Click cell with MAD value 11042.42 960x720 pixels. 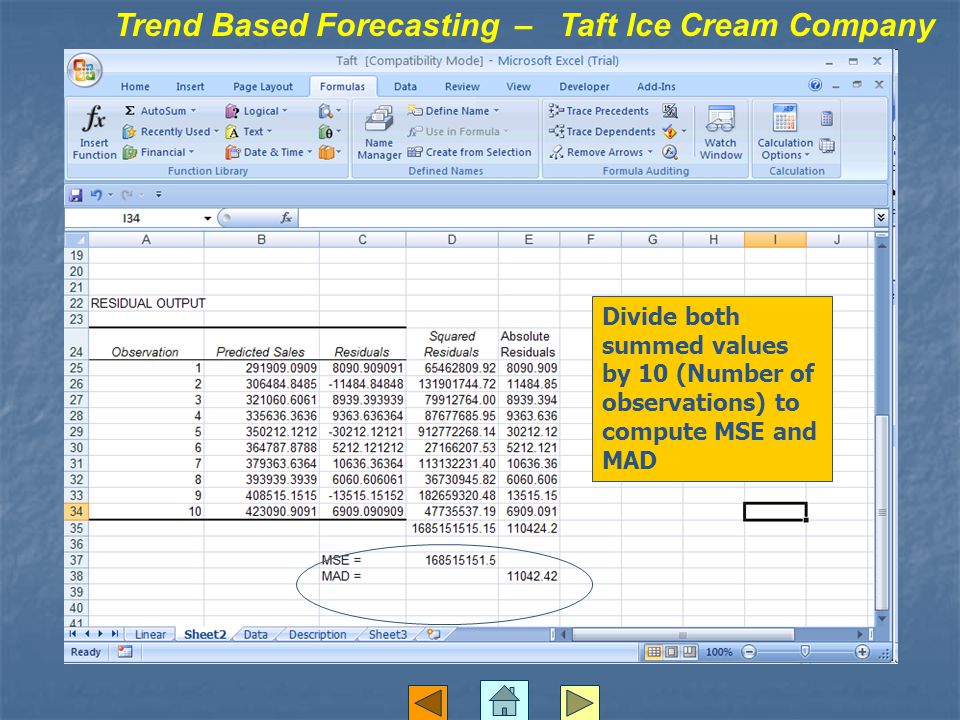[529, 576]
